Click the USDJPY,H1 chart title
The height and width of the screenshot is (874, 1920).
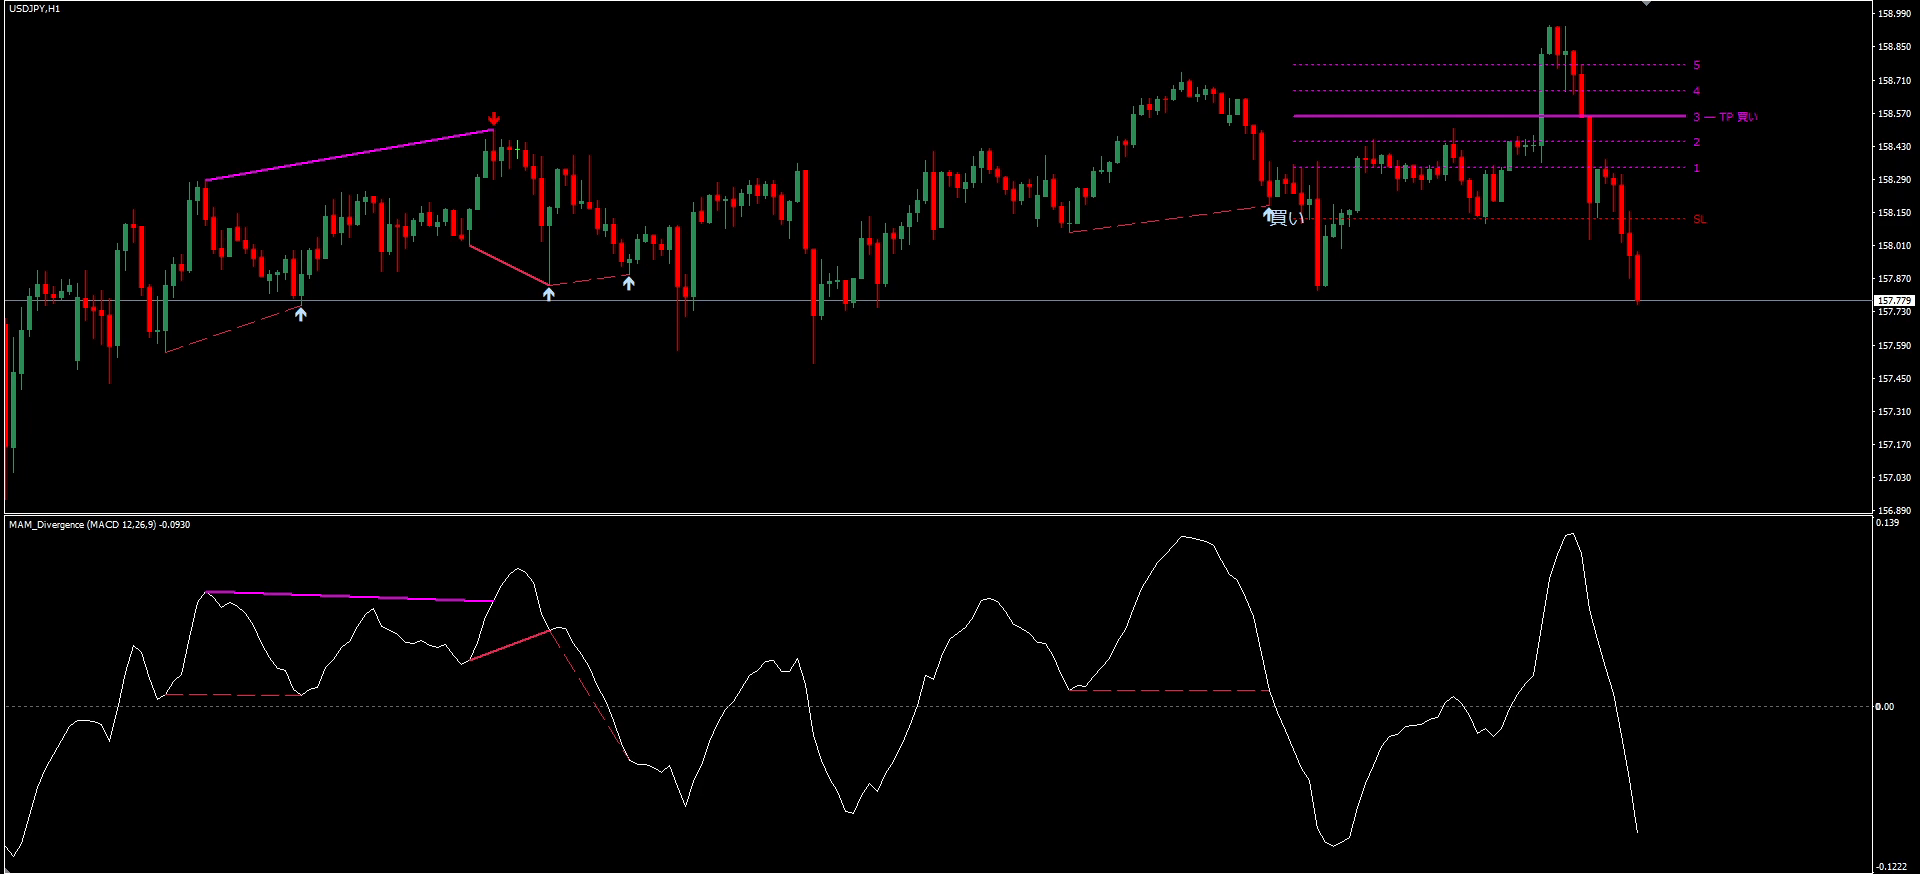tap(35, 9)
